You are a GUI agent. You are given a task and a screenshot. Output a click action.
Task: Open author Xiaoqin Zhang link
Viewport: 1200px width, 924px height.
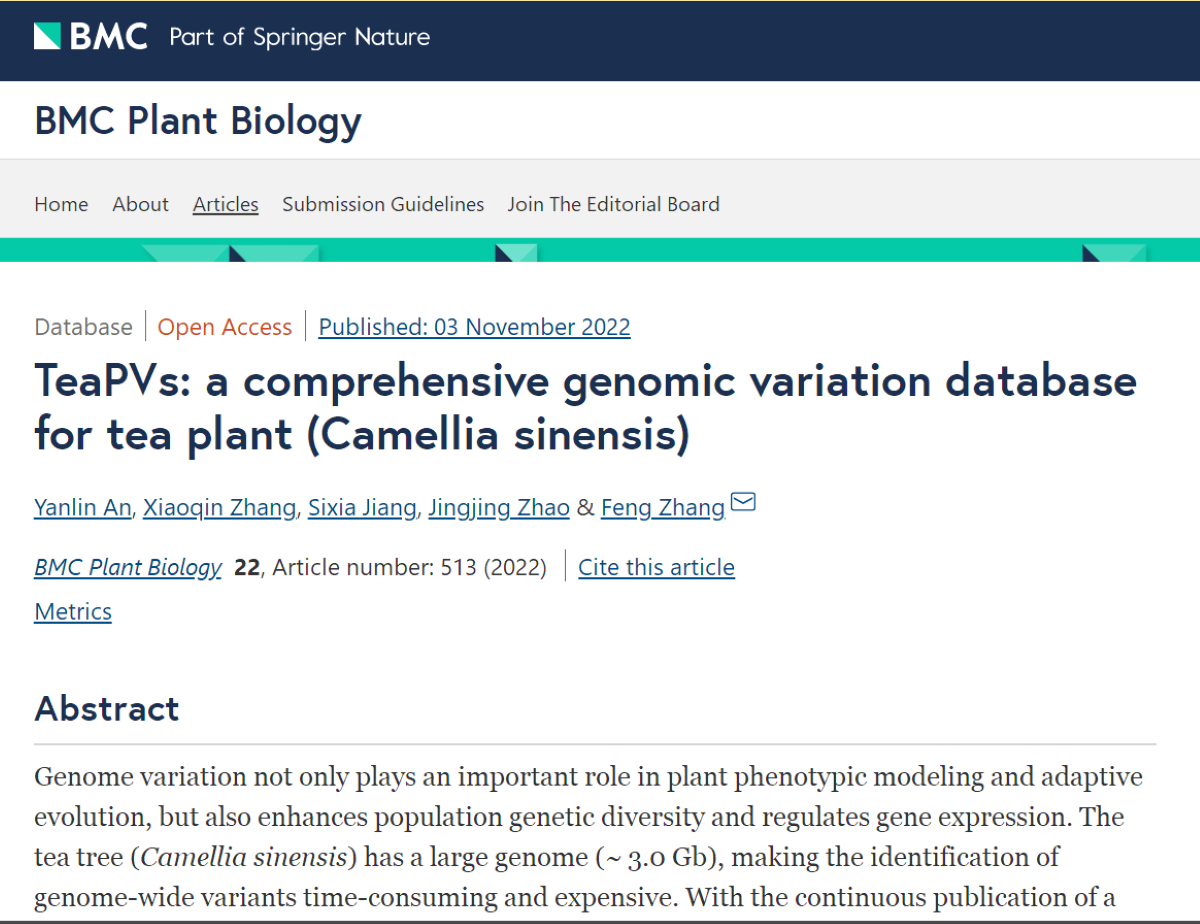[x=219, y=508]
